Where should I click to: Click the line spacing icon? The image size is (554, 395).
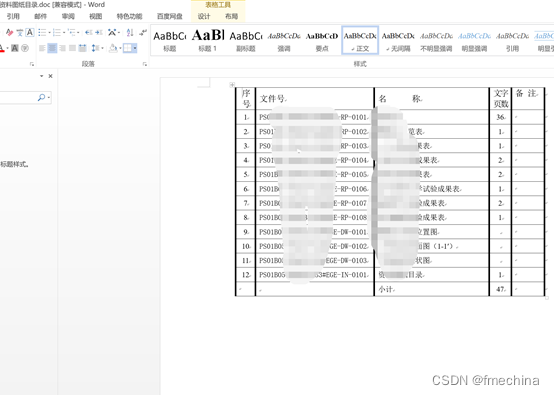click(95, 48)
